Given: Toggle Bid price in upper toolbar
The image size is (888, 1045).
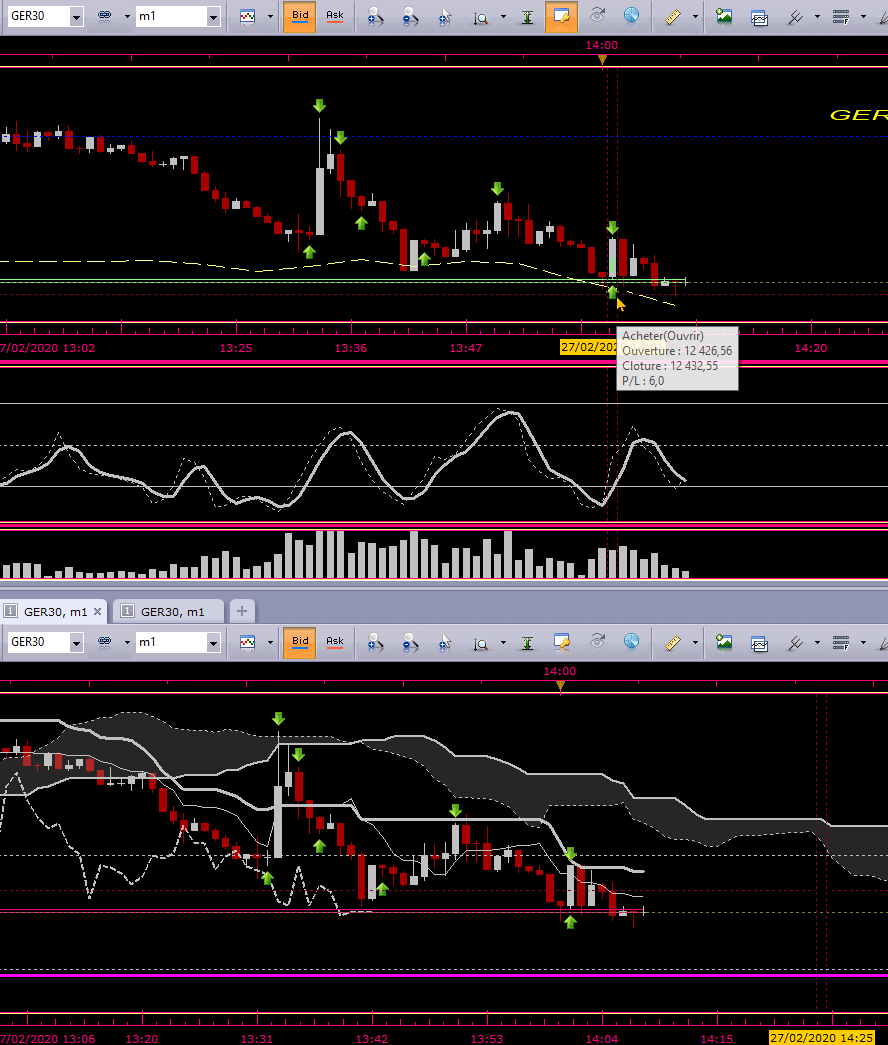Looking at the screenshot, I should (x=299, y=16).
